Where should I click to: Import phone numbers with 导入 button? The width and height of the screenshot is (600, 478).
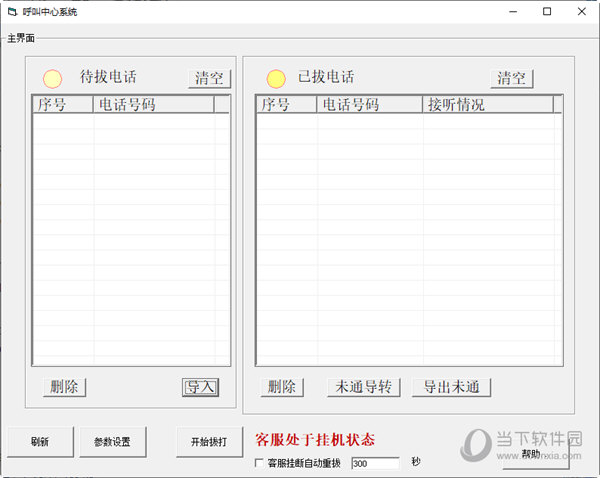click(200, 387)
